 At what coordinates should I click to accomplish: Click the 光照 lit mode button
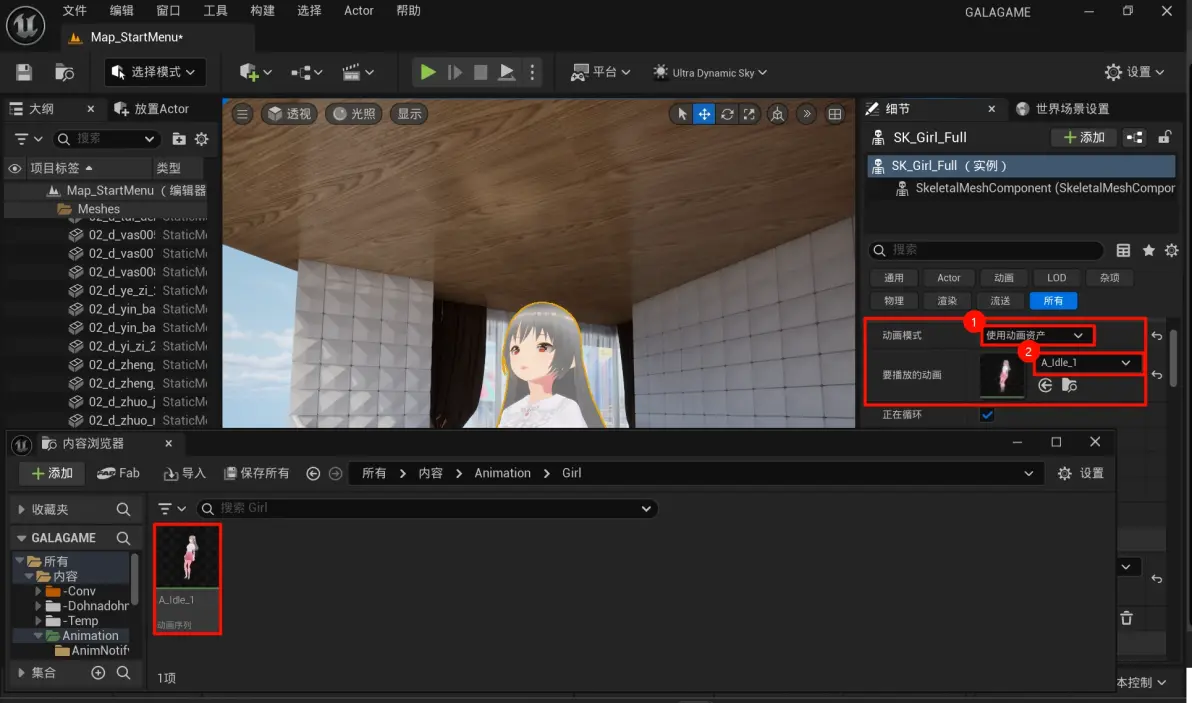click(353, 114)
